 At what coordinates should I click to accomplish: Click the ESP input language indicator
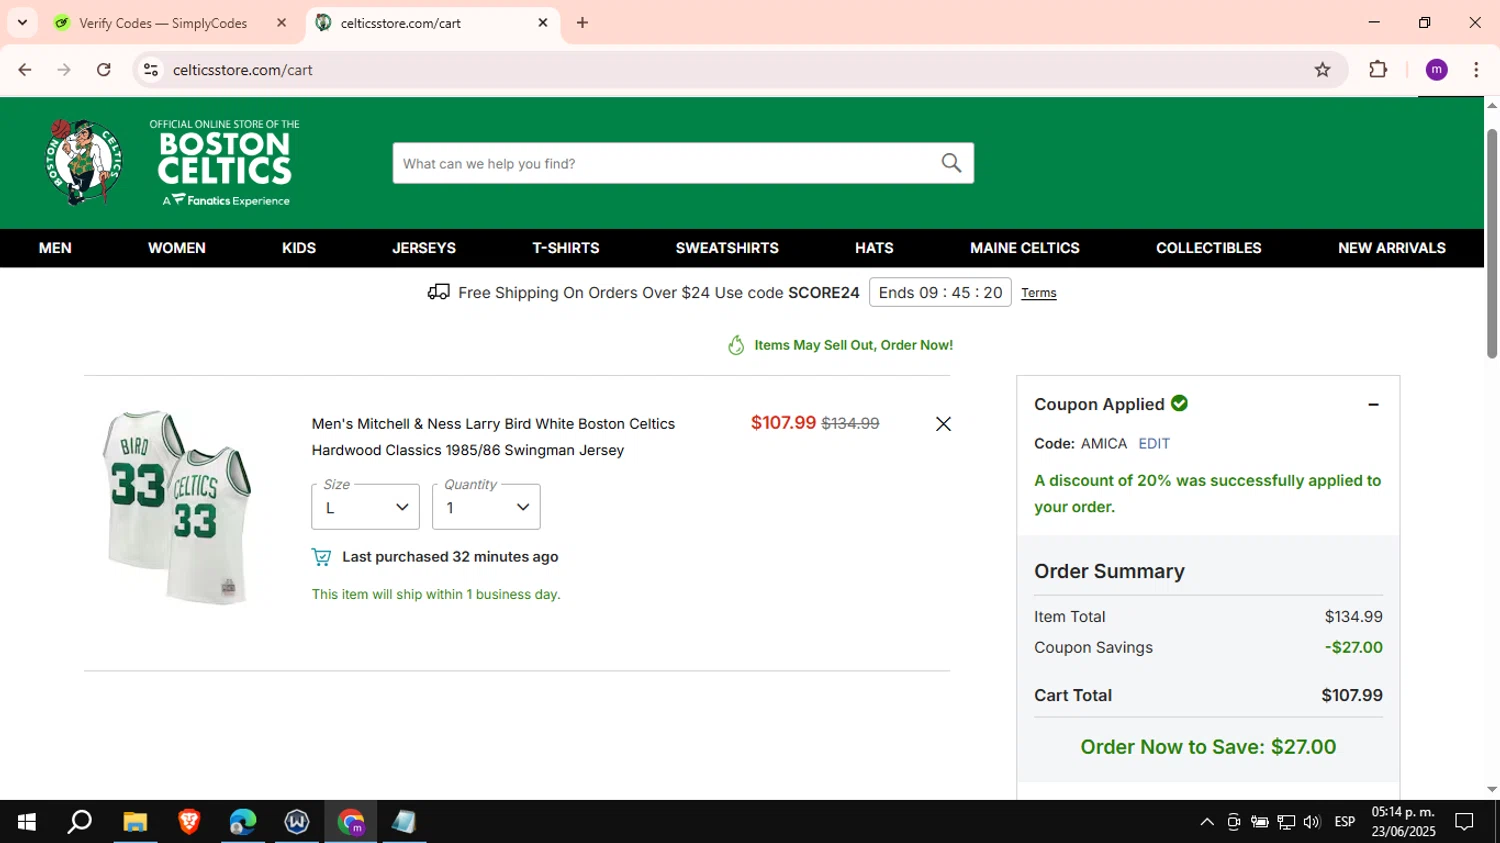(x=1345, y=822)
